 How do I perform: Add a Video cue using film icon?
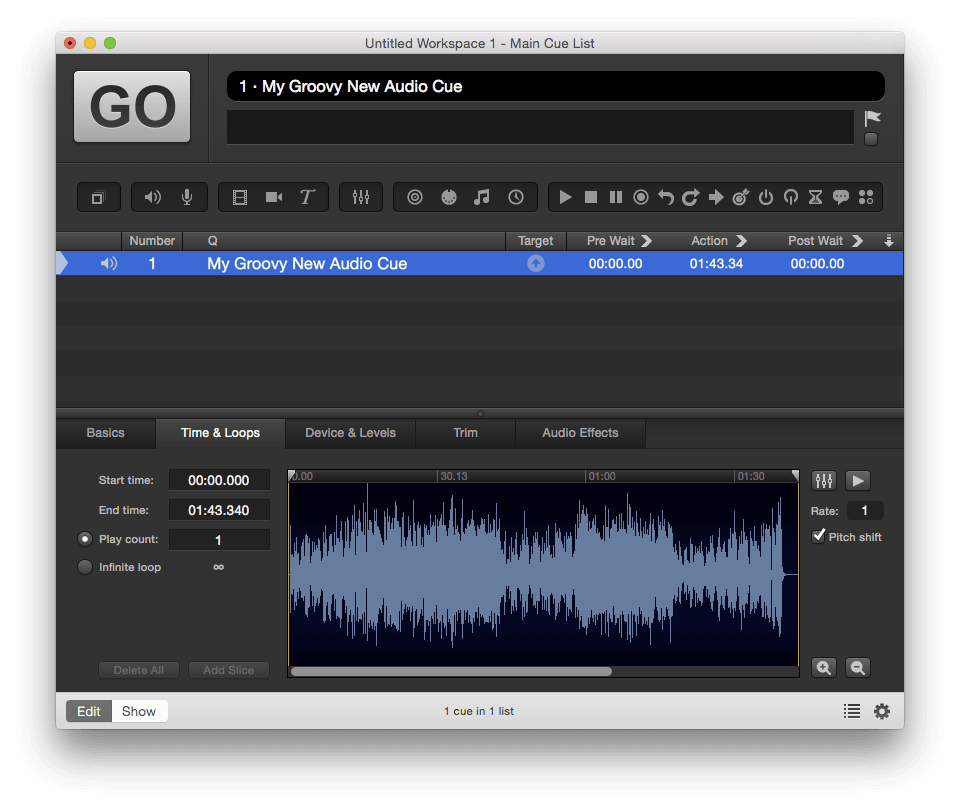[x=240, y=197]
